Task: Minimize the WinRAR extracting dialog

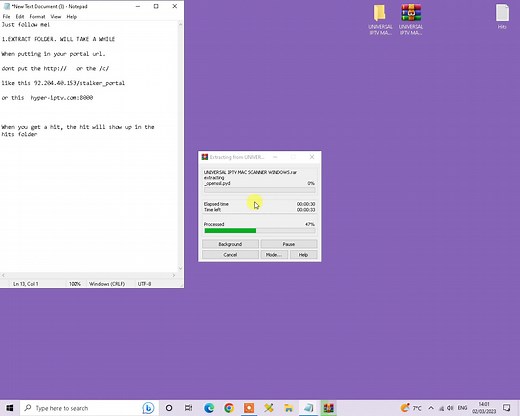Action: tap(275, 157)
